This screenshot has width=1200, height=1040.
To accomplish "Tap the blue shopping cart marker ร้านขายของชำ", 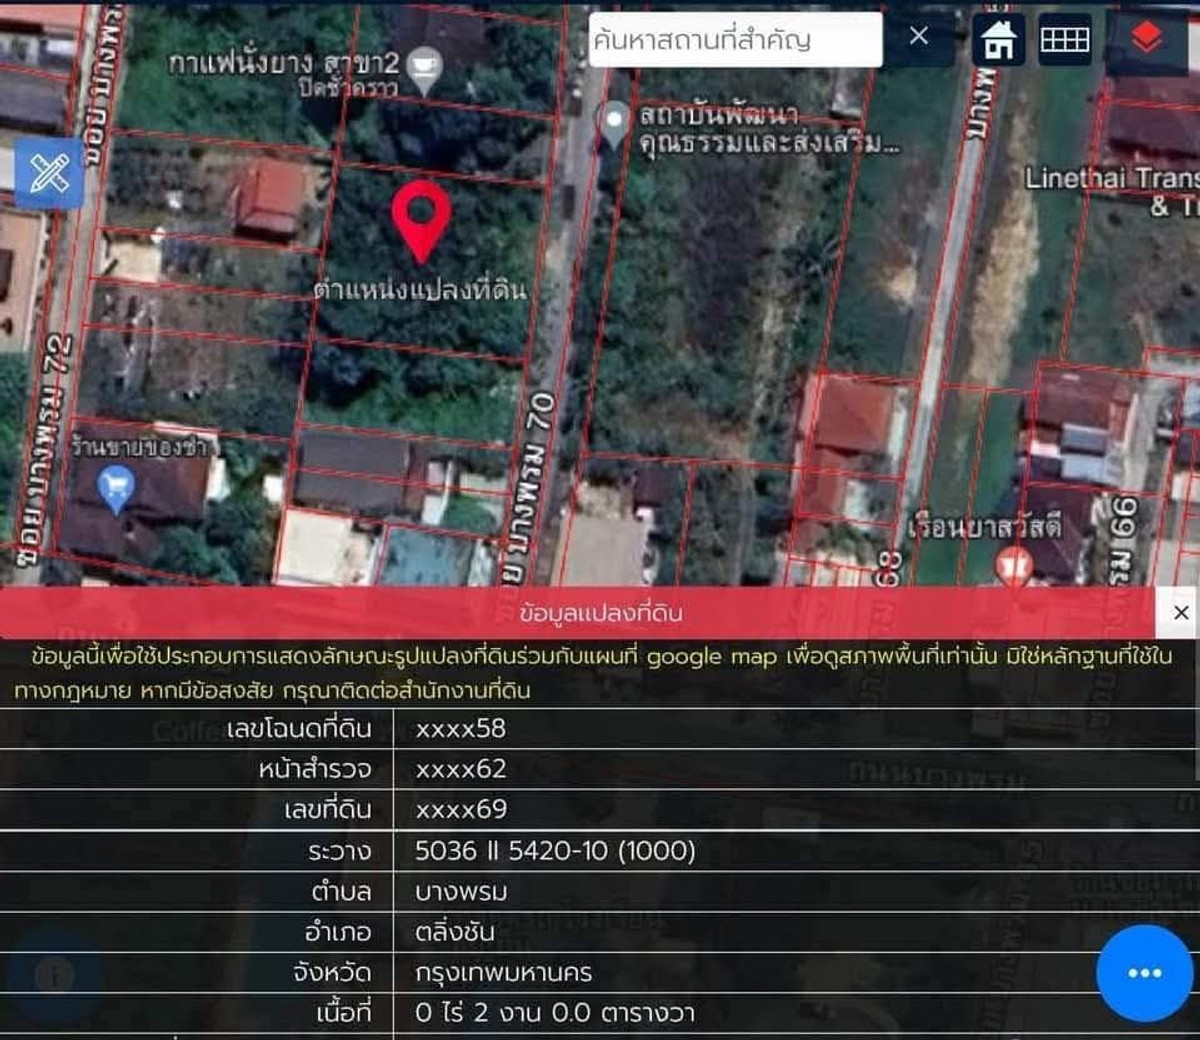I will pyautogui.click(x=116, y=488).
